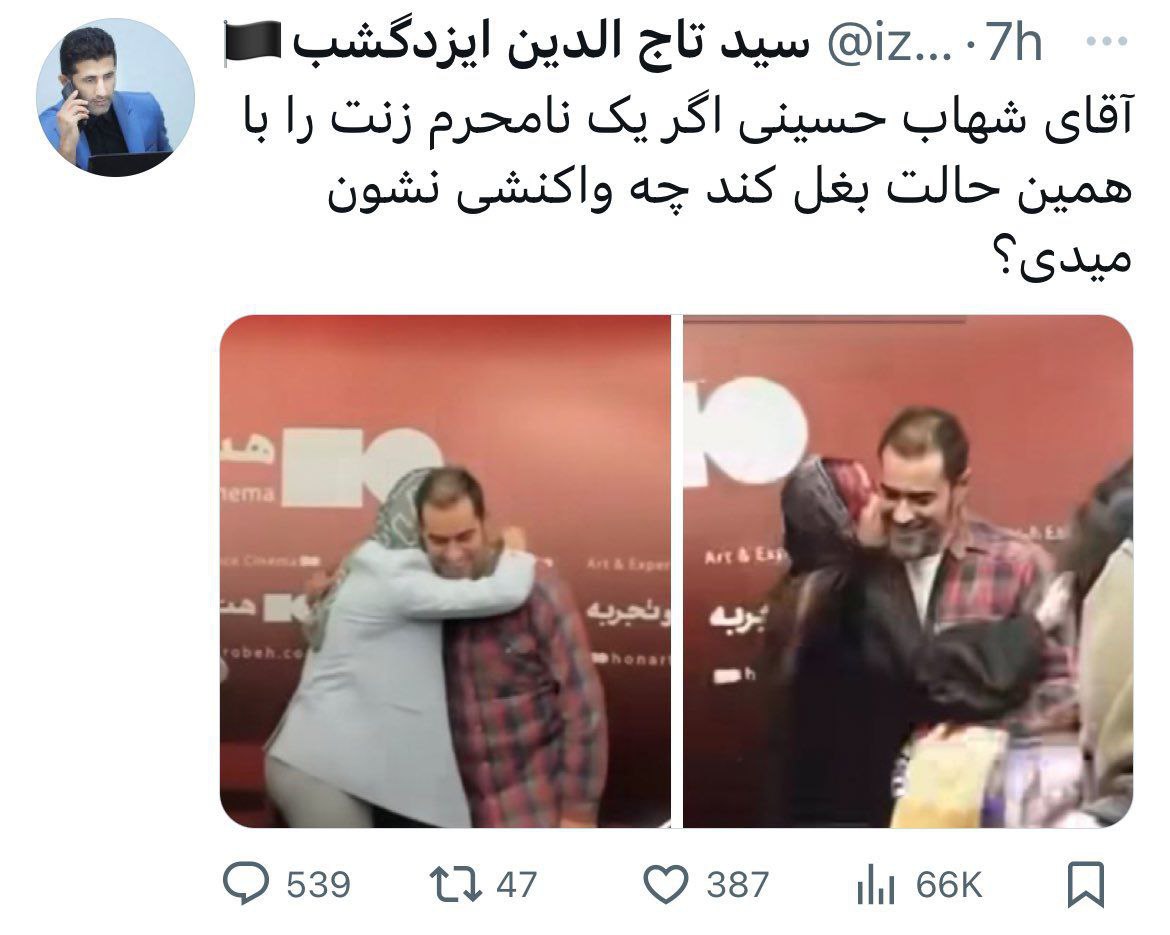Open the author's profile picture
The image size is (1170, 935).
click(x=116, y=97)
